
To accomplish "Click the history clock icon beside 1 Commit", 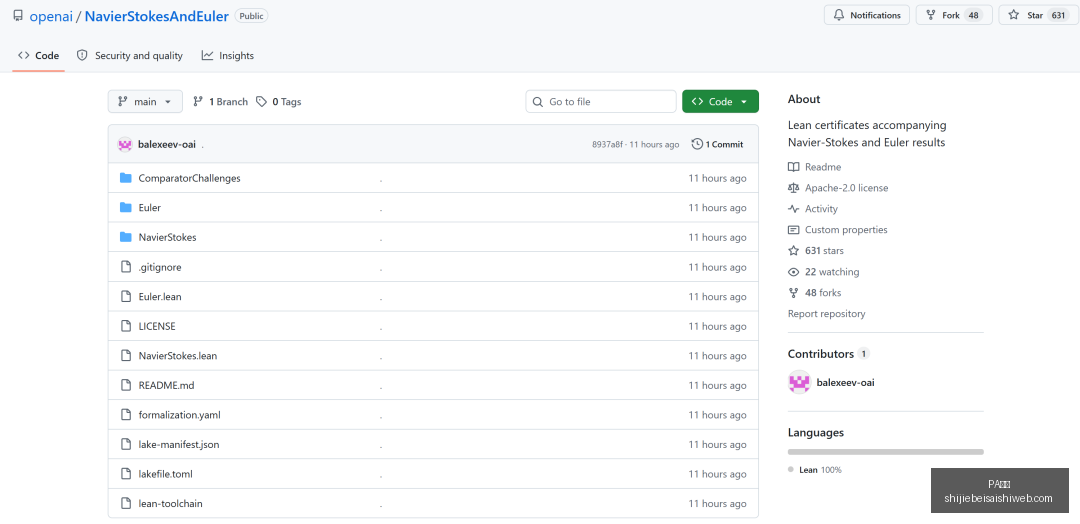I will pyautogui.click(x=697, y=144).
